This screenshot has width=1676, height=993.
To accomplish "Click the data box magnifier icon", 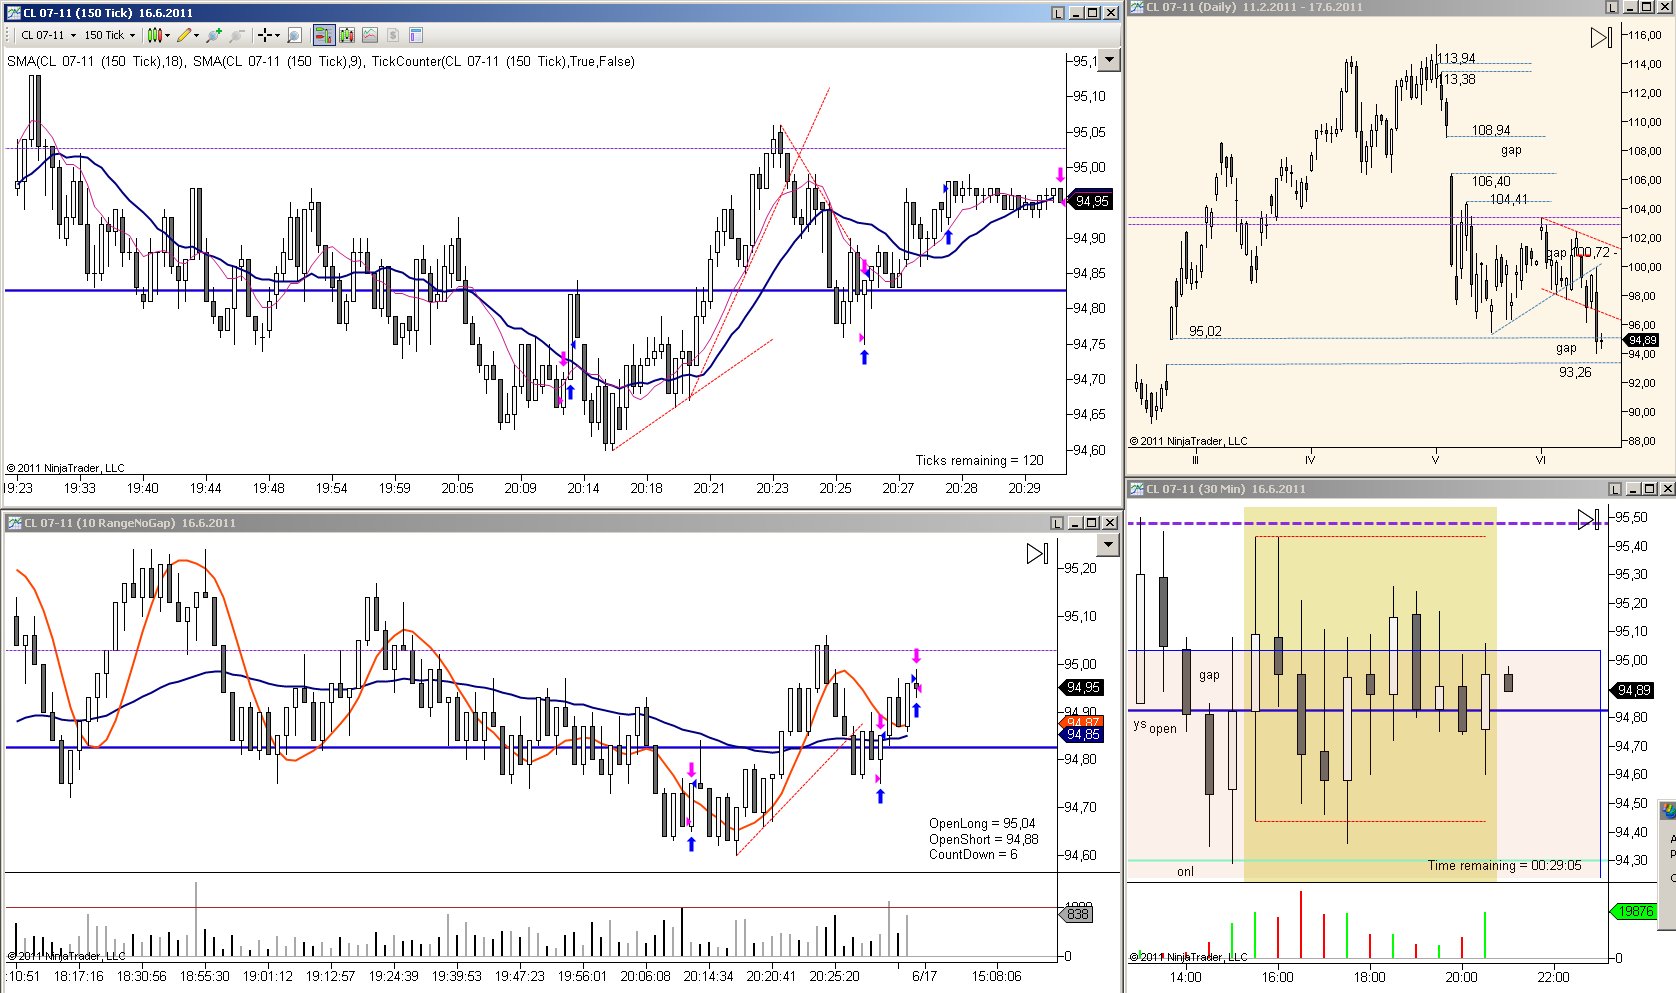I will [x=294, y=35].
